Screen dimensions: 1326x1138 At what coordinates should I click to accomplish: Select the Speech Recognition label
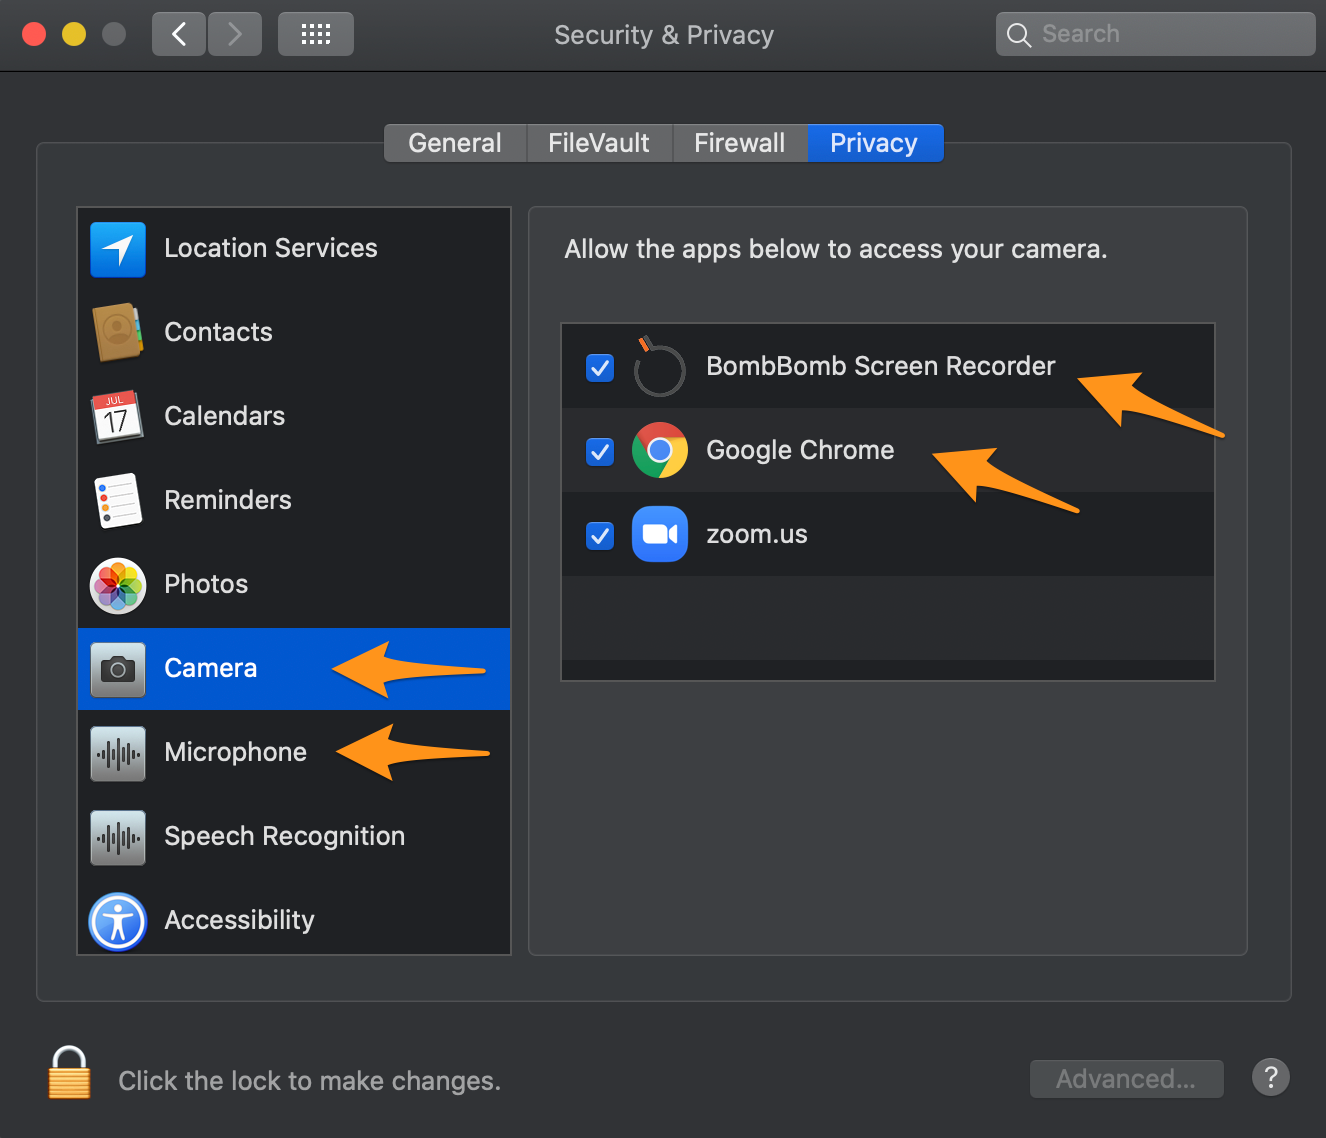285,836
